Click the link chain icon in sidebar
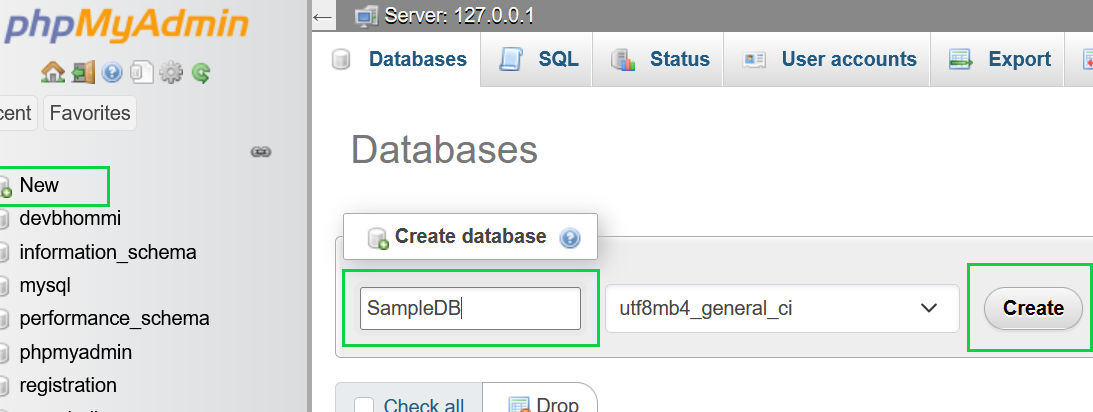The image size is (1093, 412). [261, 152]
